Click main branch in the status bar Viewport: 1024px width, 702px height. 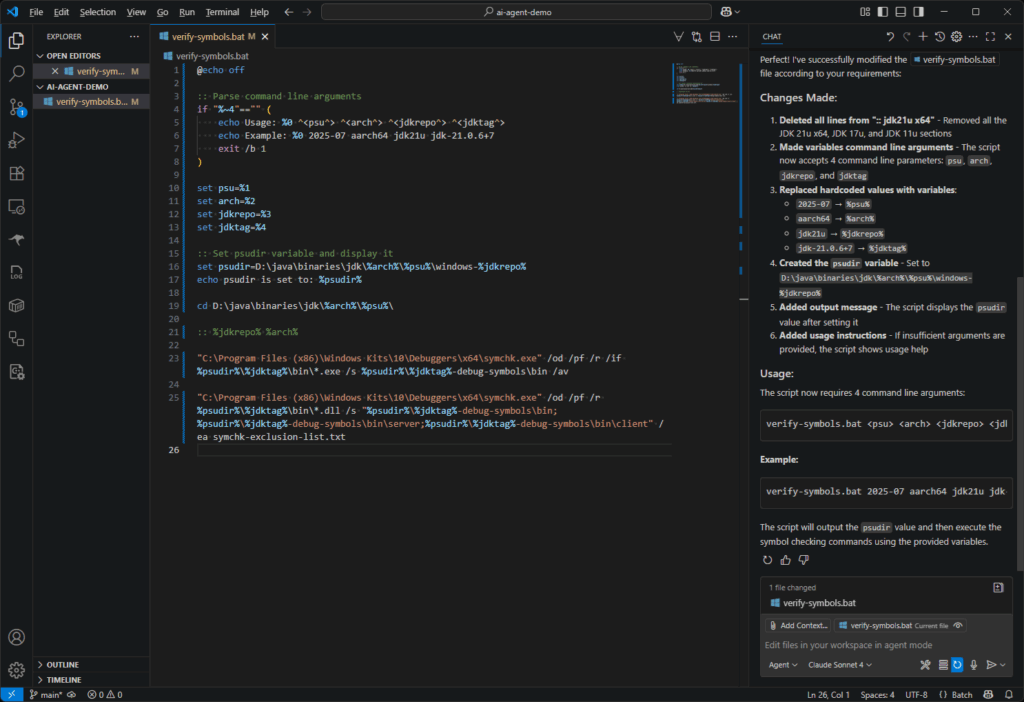[46, 694]
